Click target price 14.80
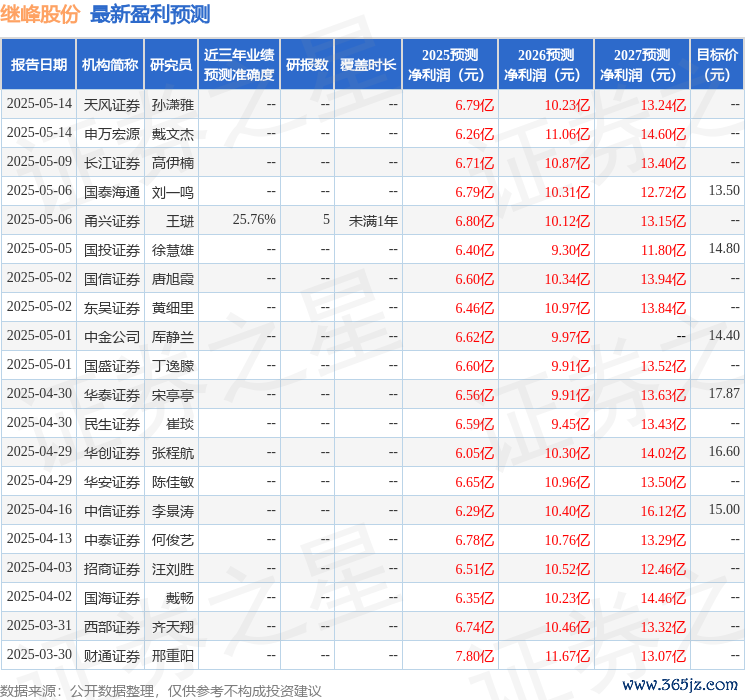 coord(724,249)
